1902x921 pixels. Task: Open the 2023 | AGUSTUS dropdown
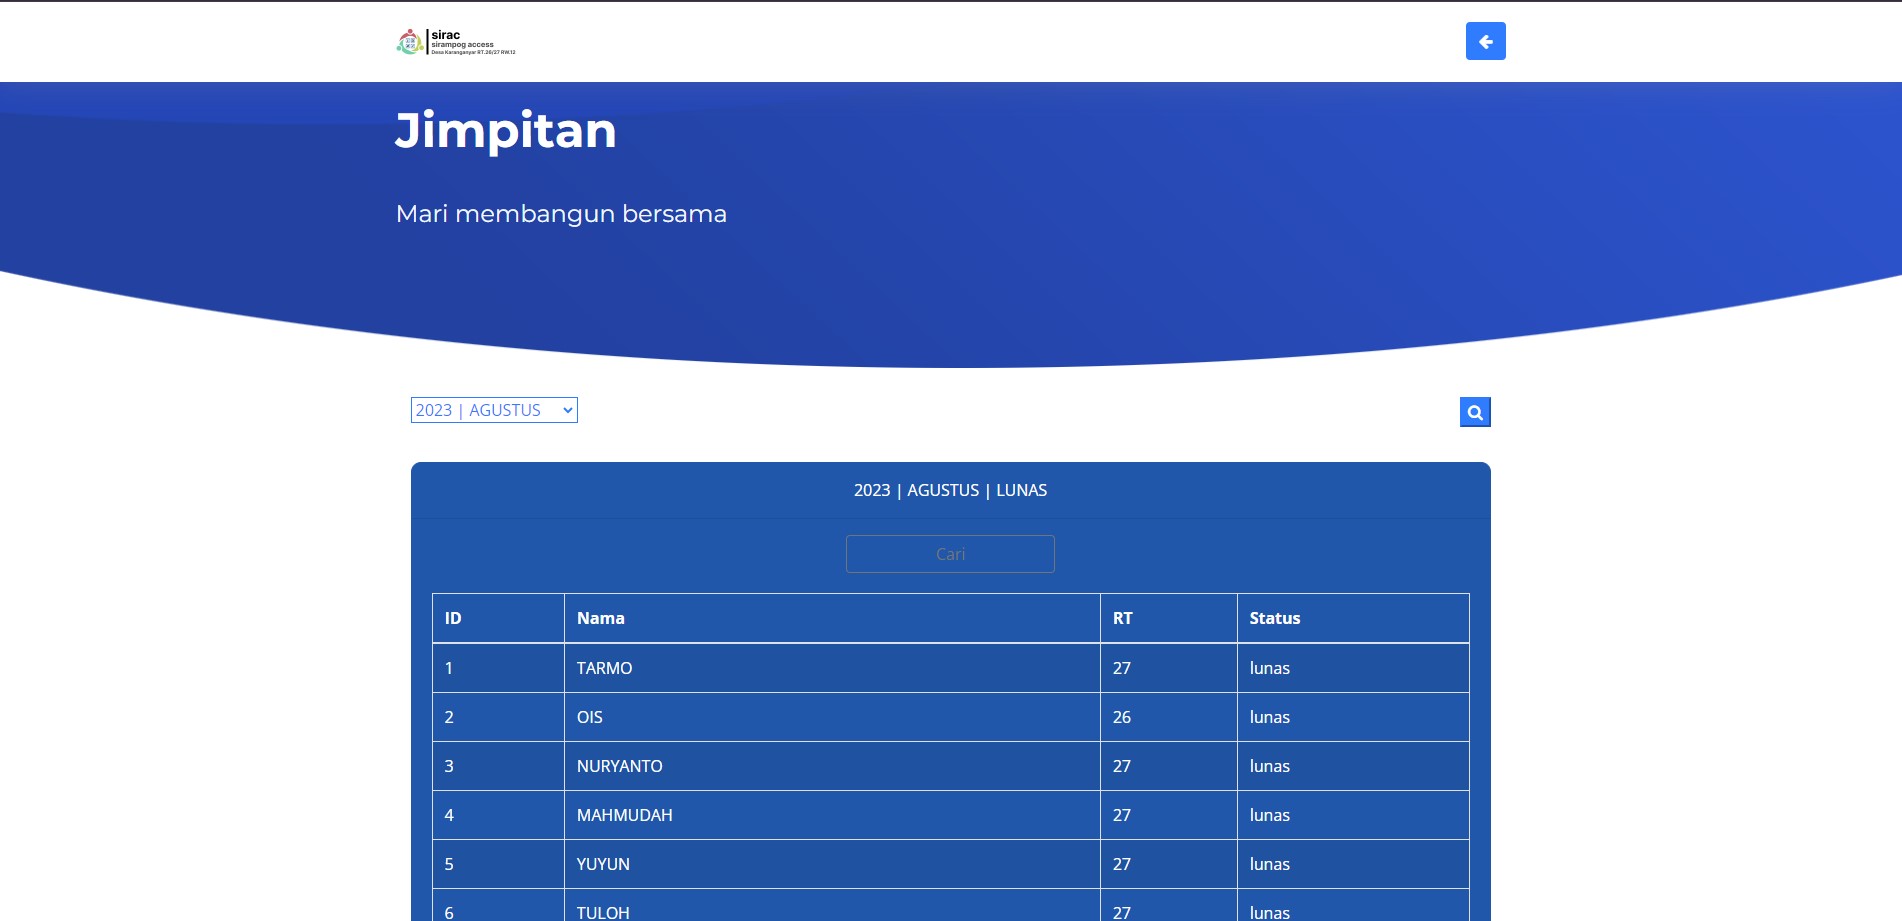(x=494, y=410)
